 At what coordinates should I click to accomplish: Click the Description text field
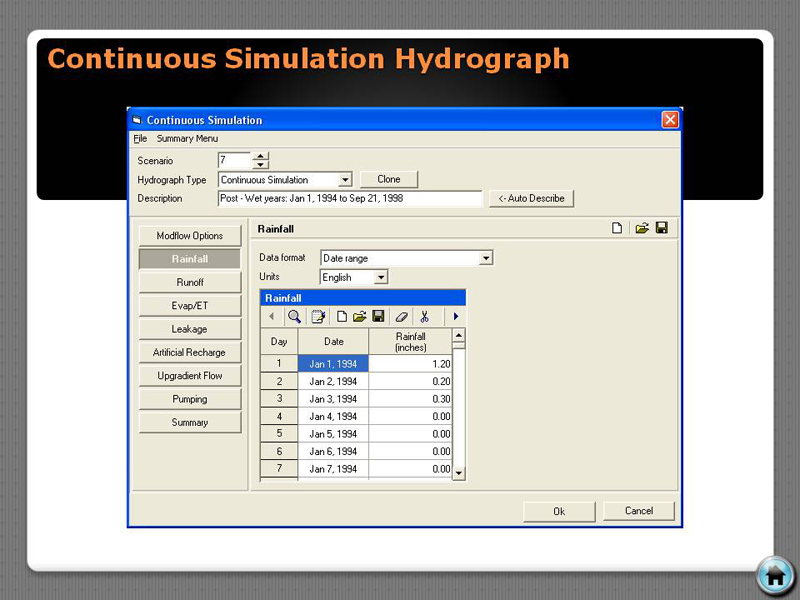350,198
